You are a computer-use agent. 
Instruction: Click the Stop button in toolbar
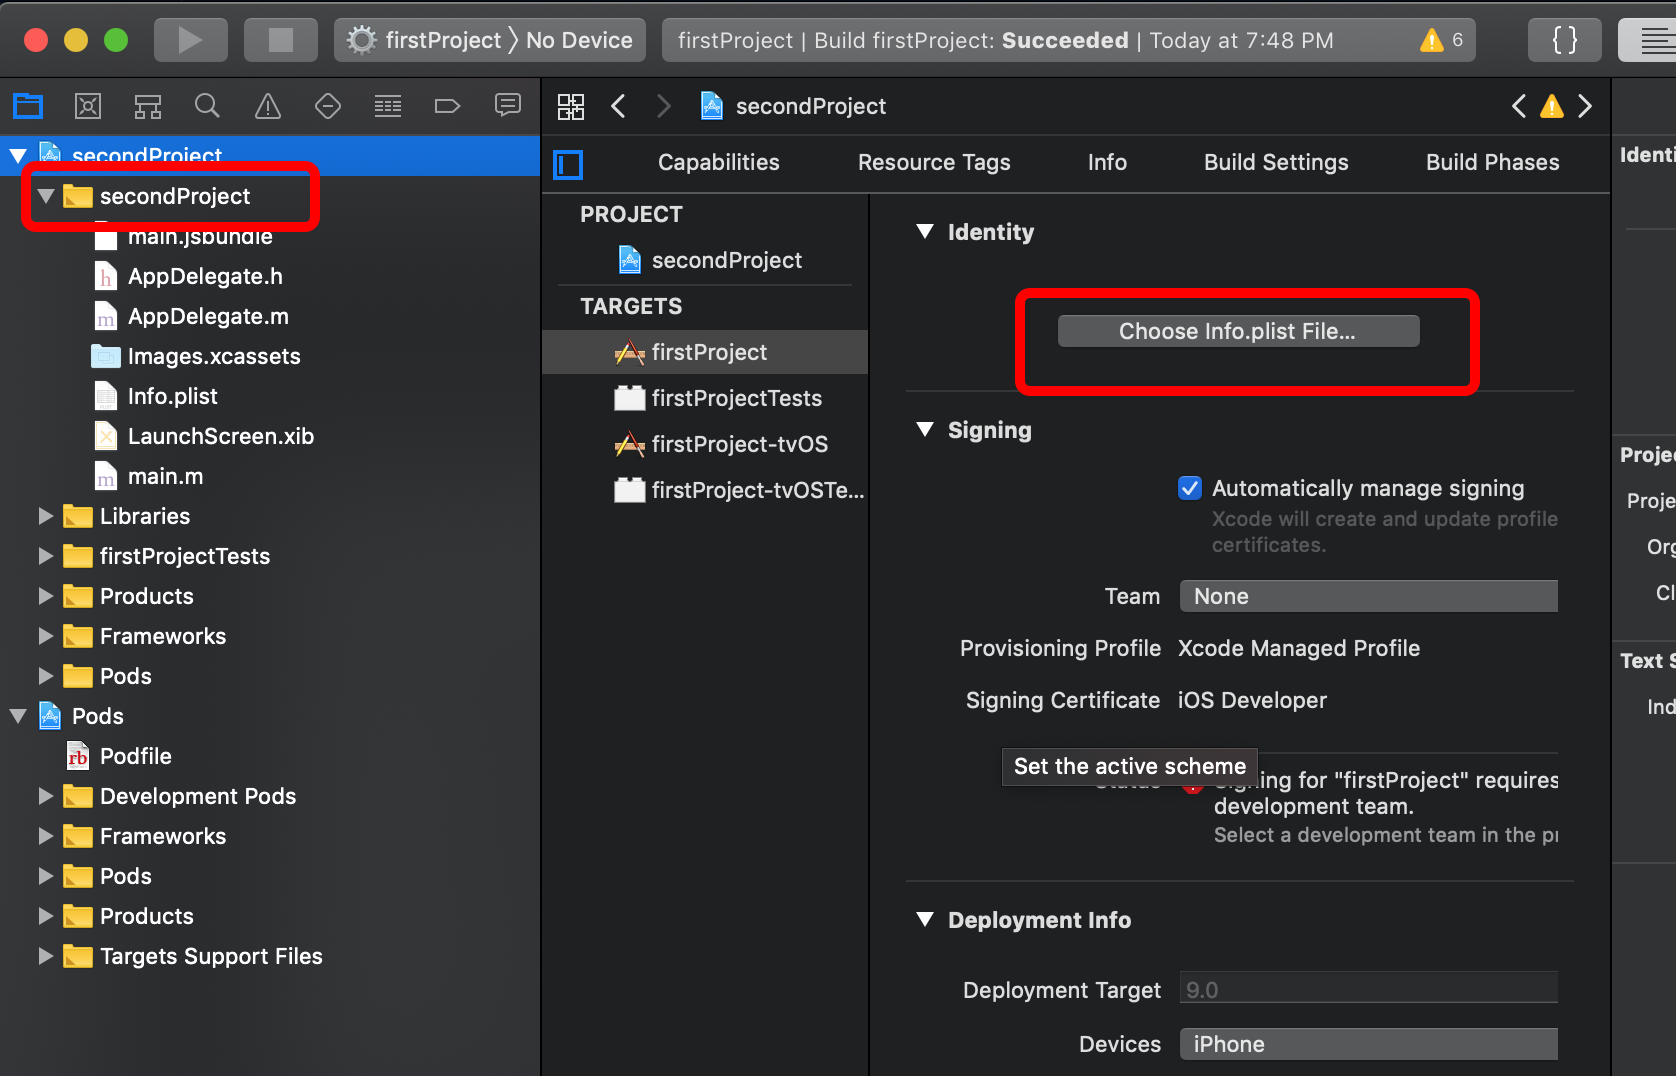click(x=281, y=40)
